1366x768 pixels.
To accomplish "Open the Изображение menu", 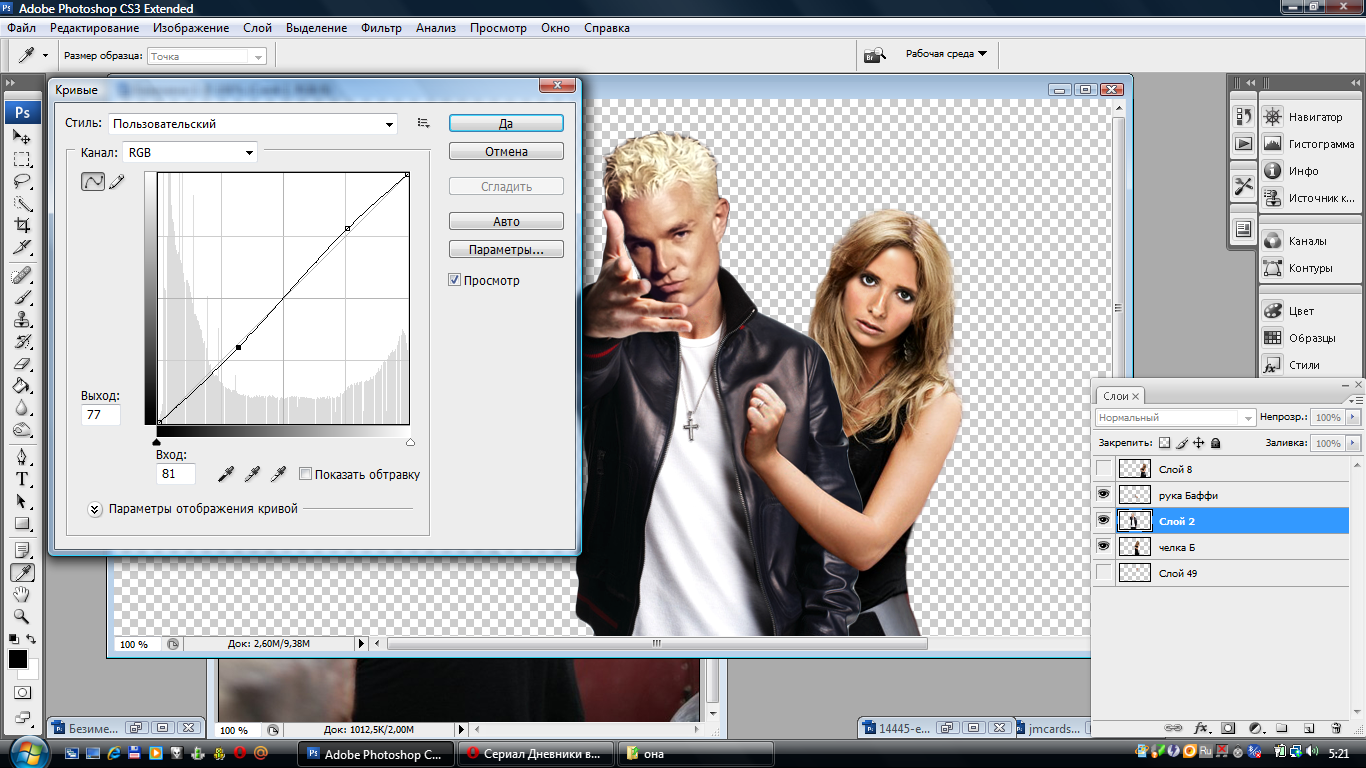I will tap(191, 28).
